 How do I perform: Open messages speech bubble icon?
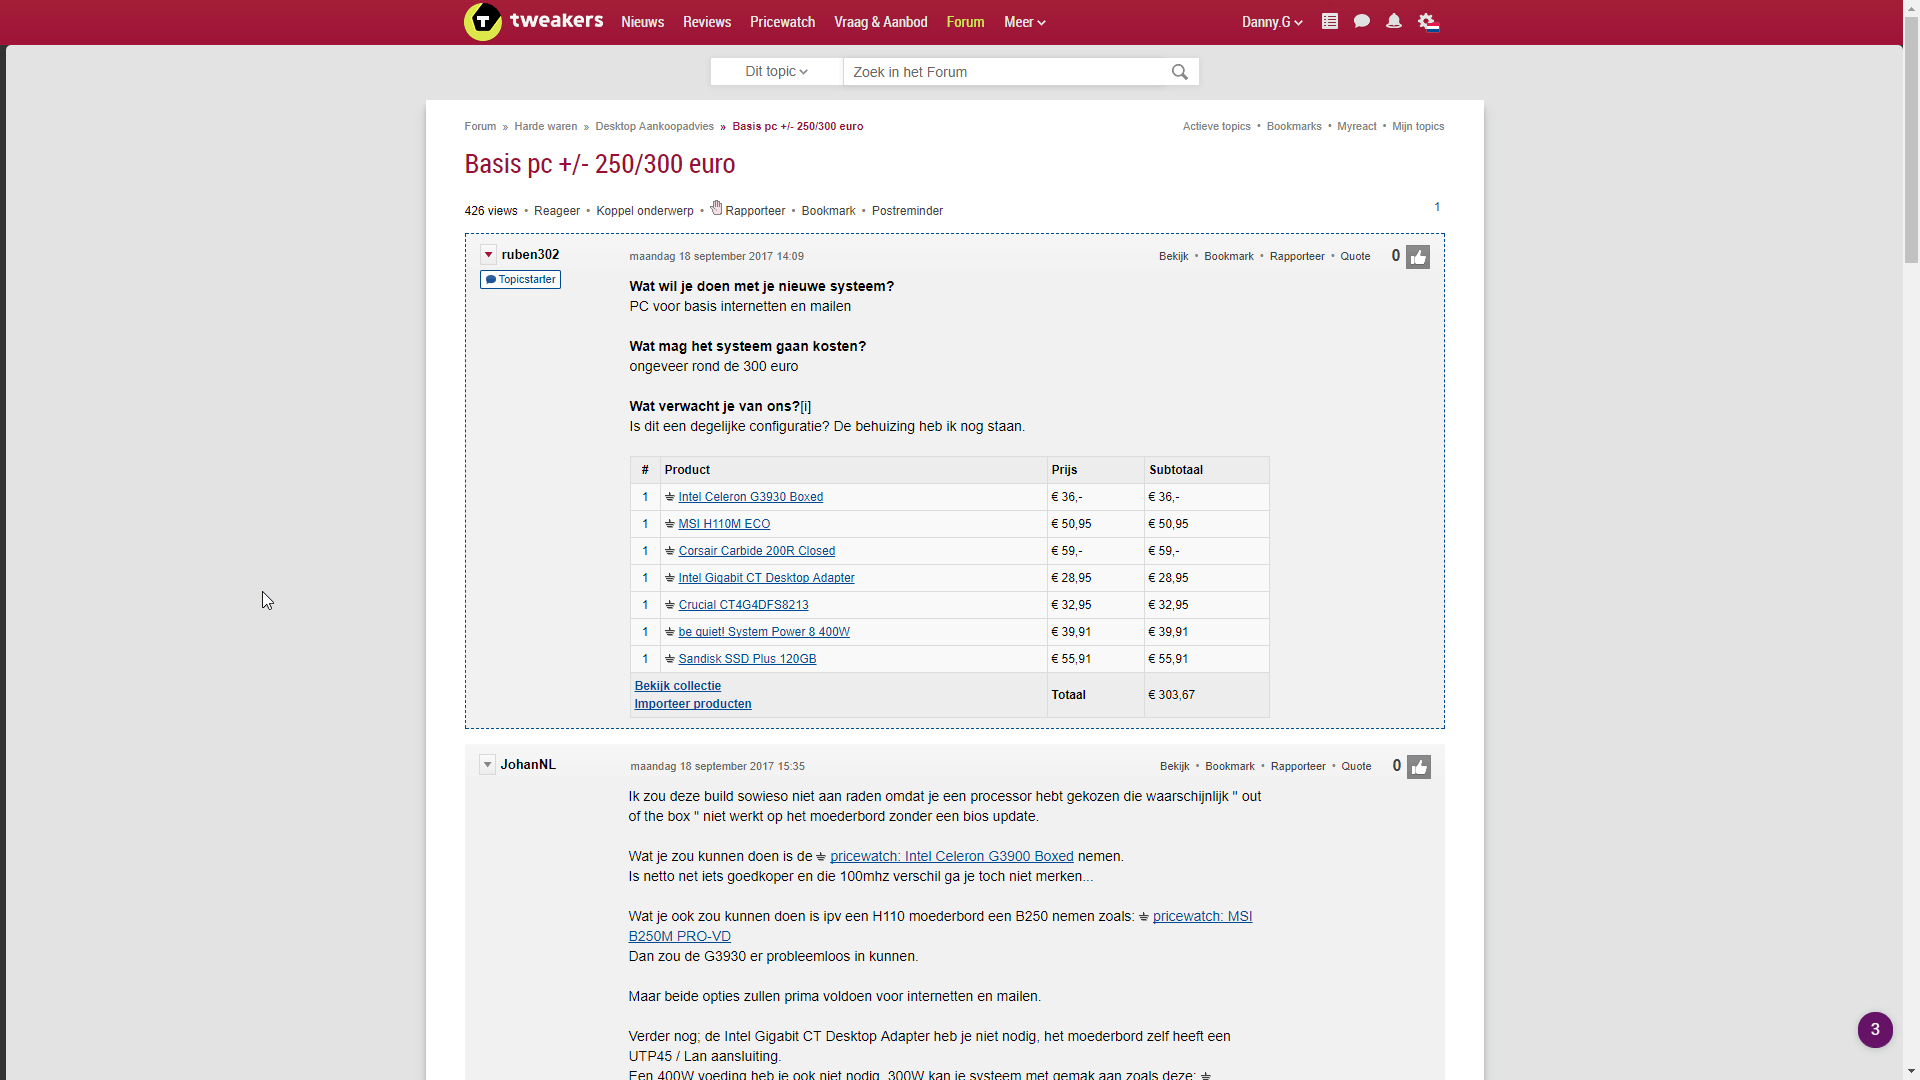pos(1361,21)
